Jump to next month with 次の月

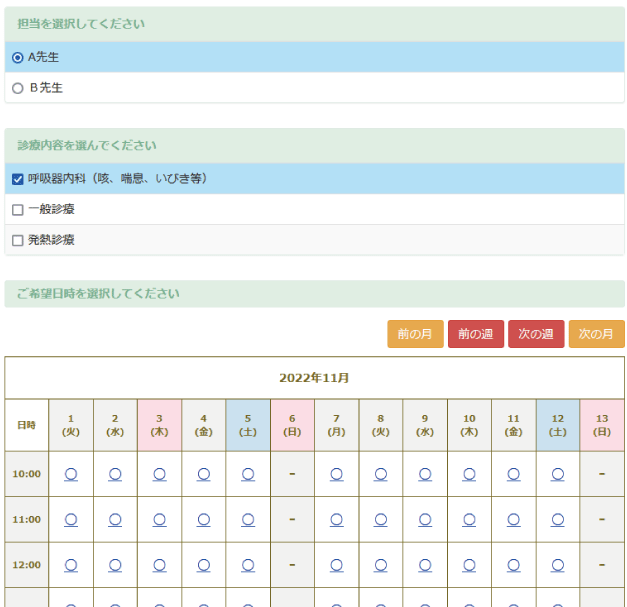click(596, 334)
